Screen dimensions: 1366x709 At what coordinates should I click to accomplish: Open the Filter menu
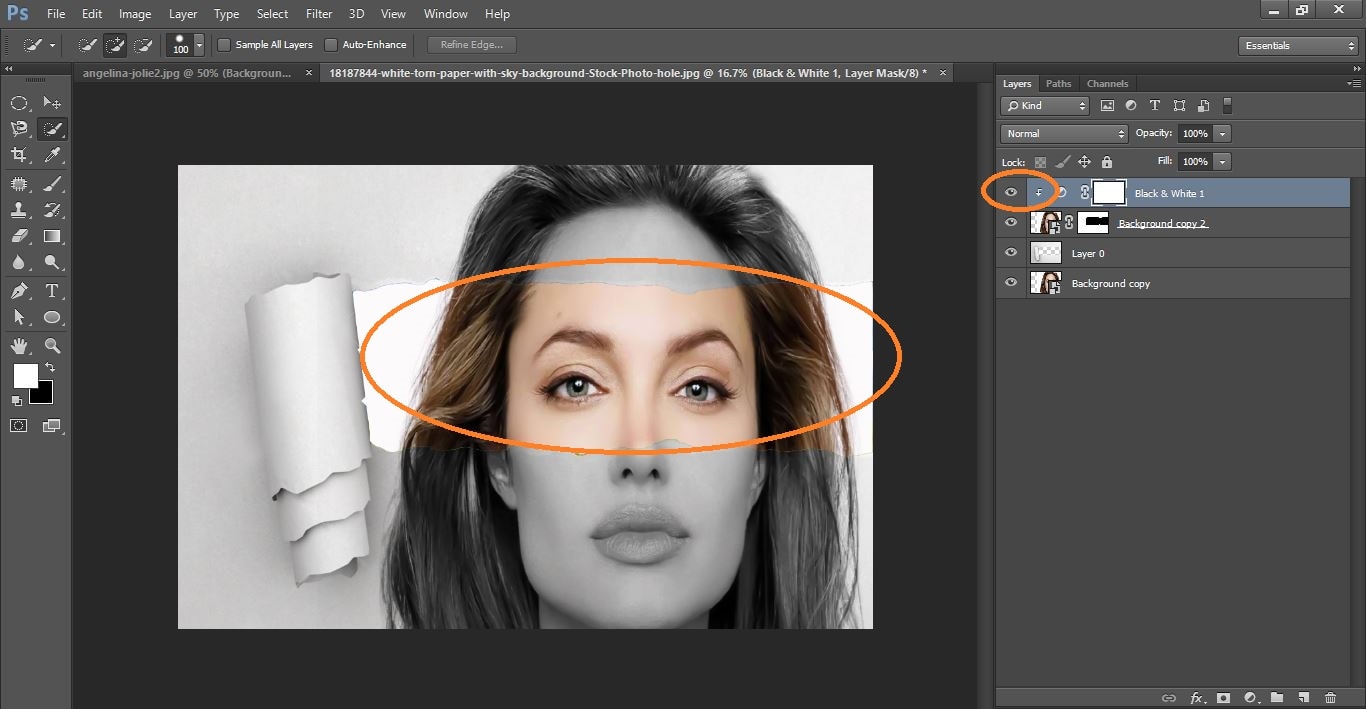(319, 14)
